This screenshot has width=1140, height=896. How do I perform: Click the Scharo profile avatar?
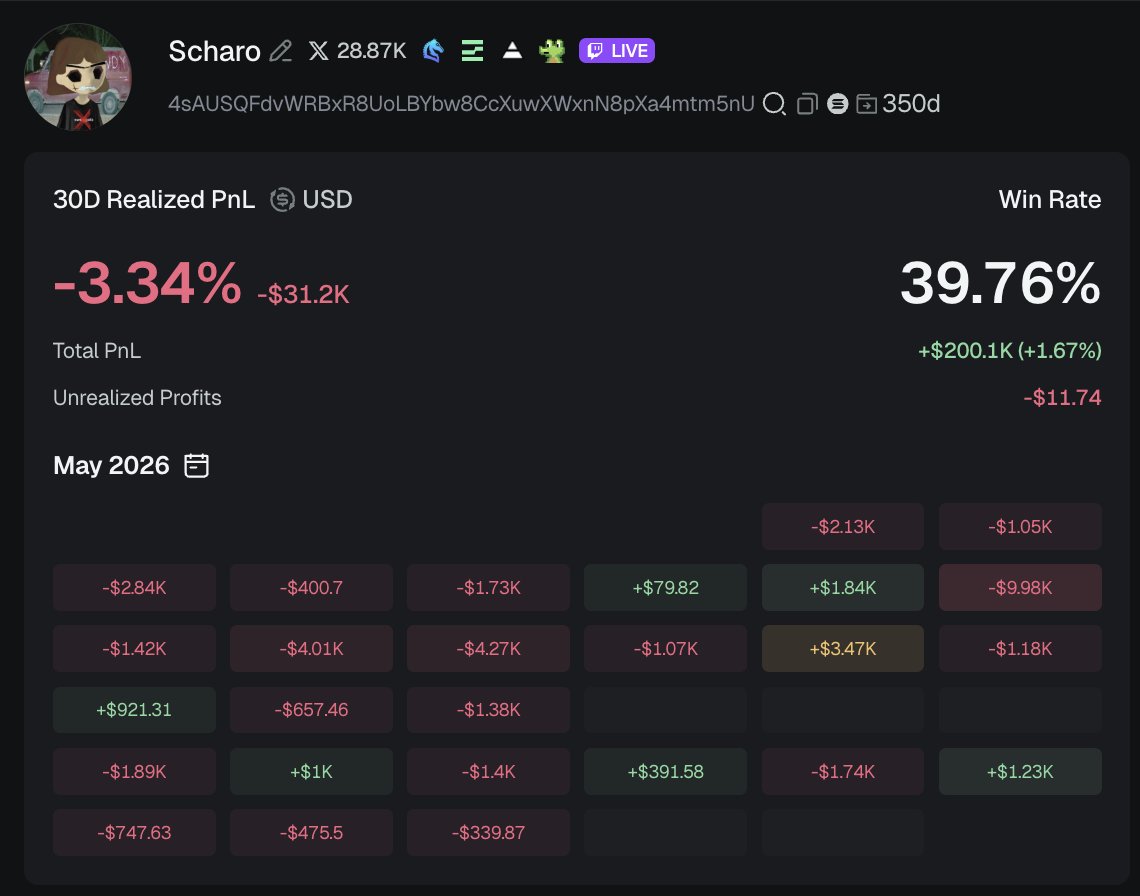tap(78, 77)
